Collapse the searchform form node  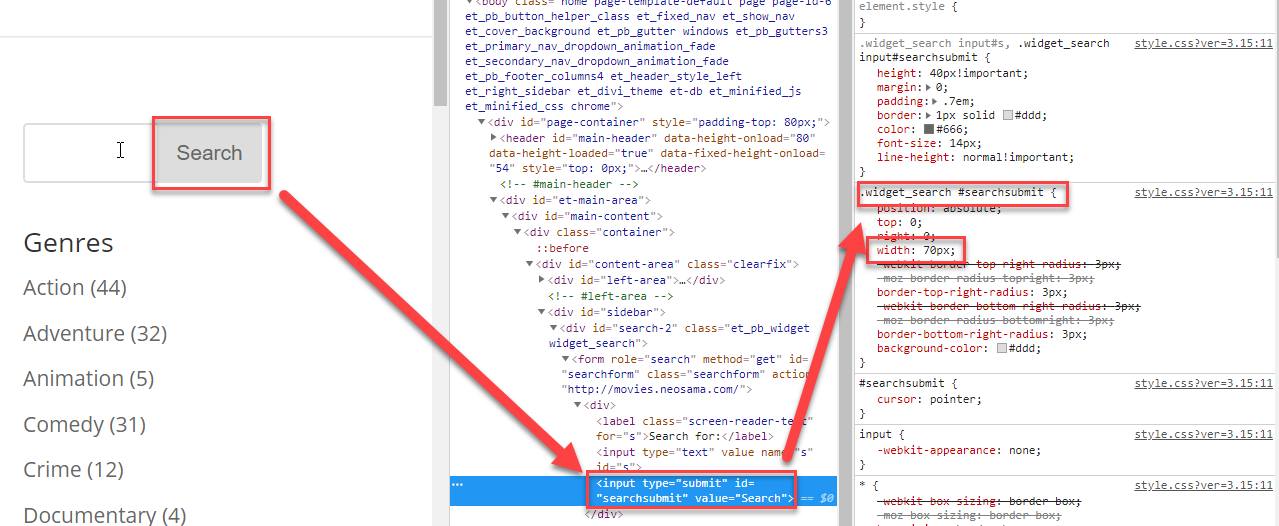pos(566,359)
